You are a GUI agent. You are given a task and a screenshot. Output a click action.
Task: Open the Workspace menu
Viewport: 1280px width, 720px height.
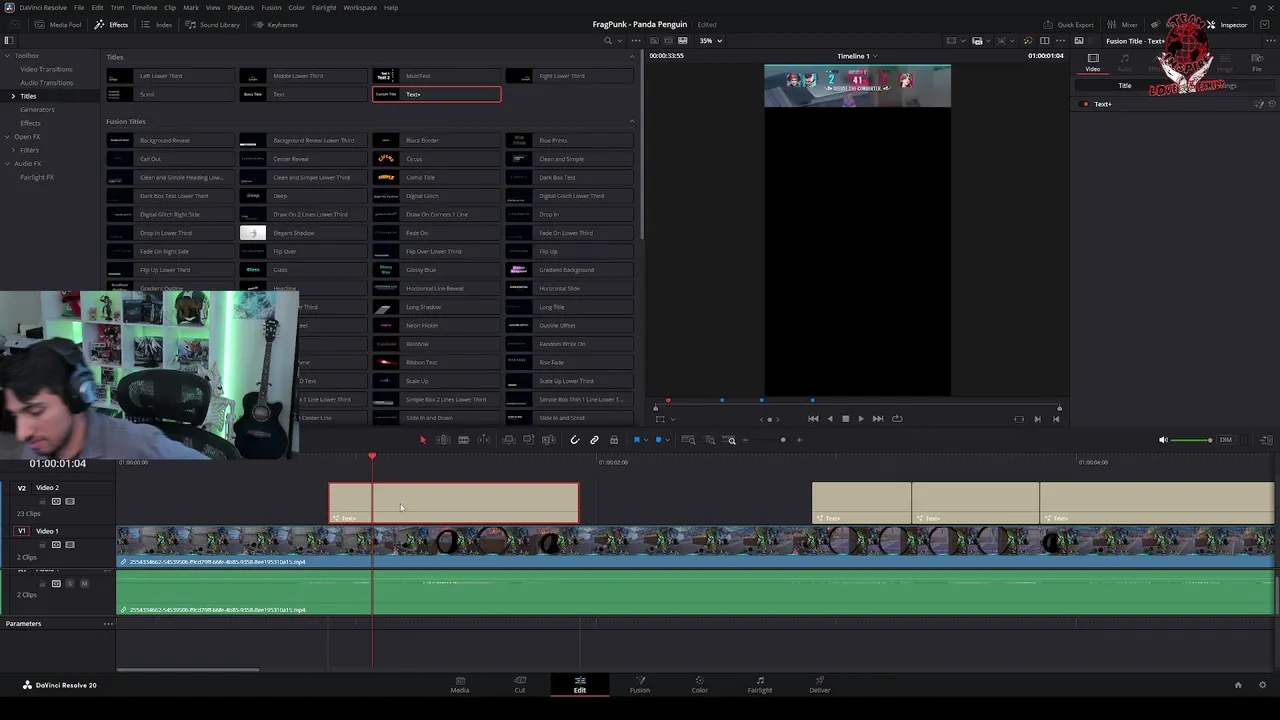(360, 7)
